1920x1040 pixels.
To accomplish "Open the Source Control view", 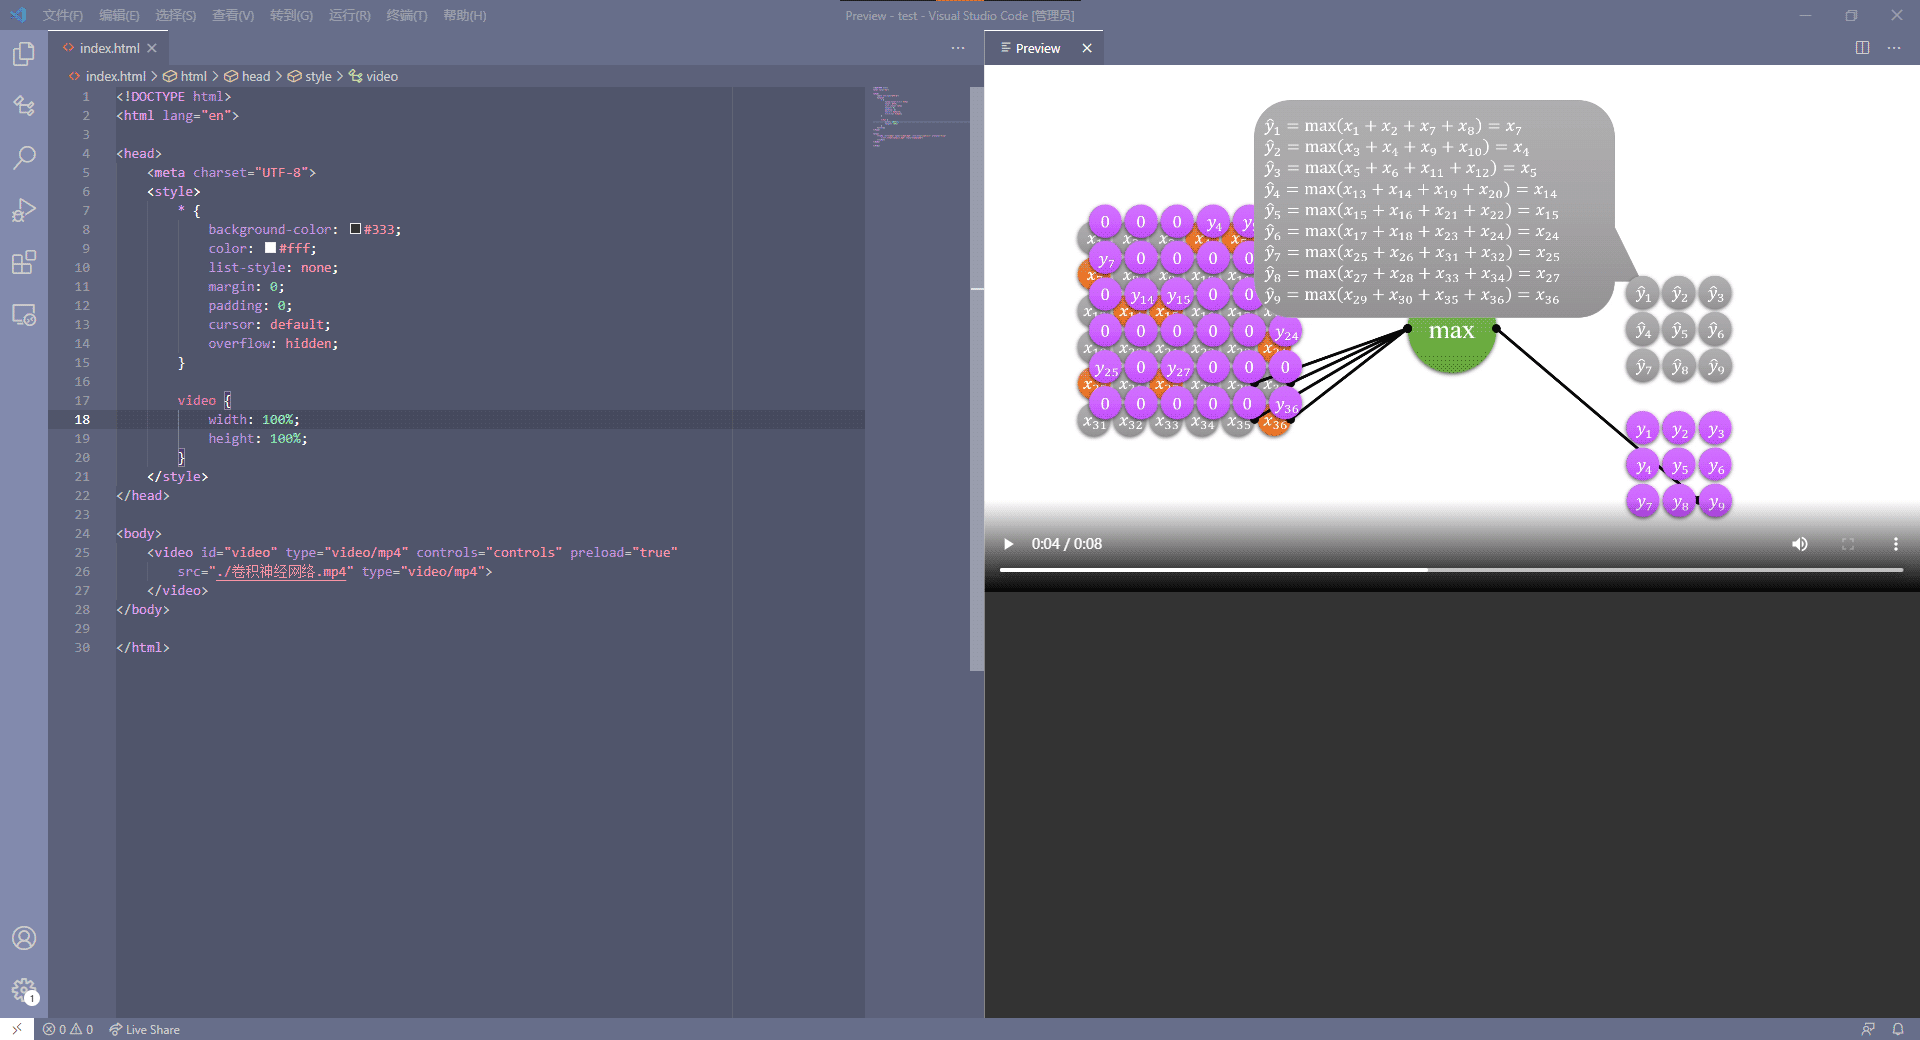I will (x=24, y=106).
